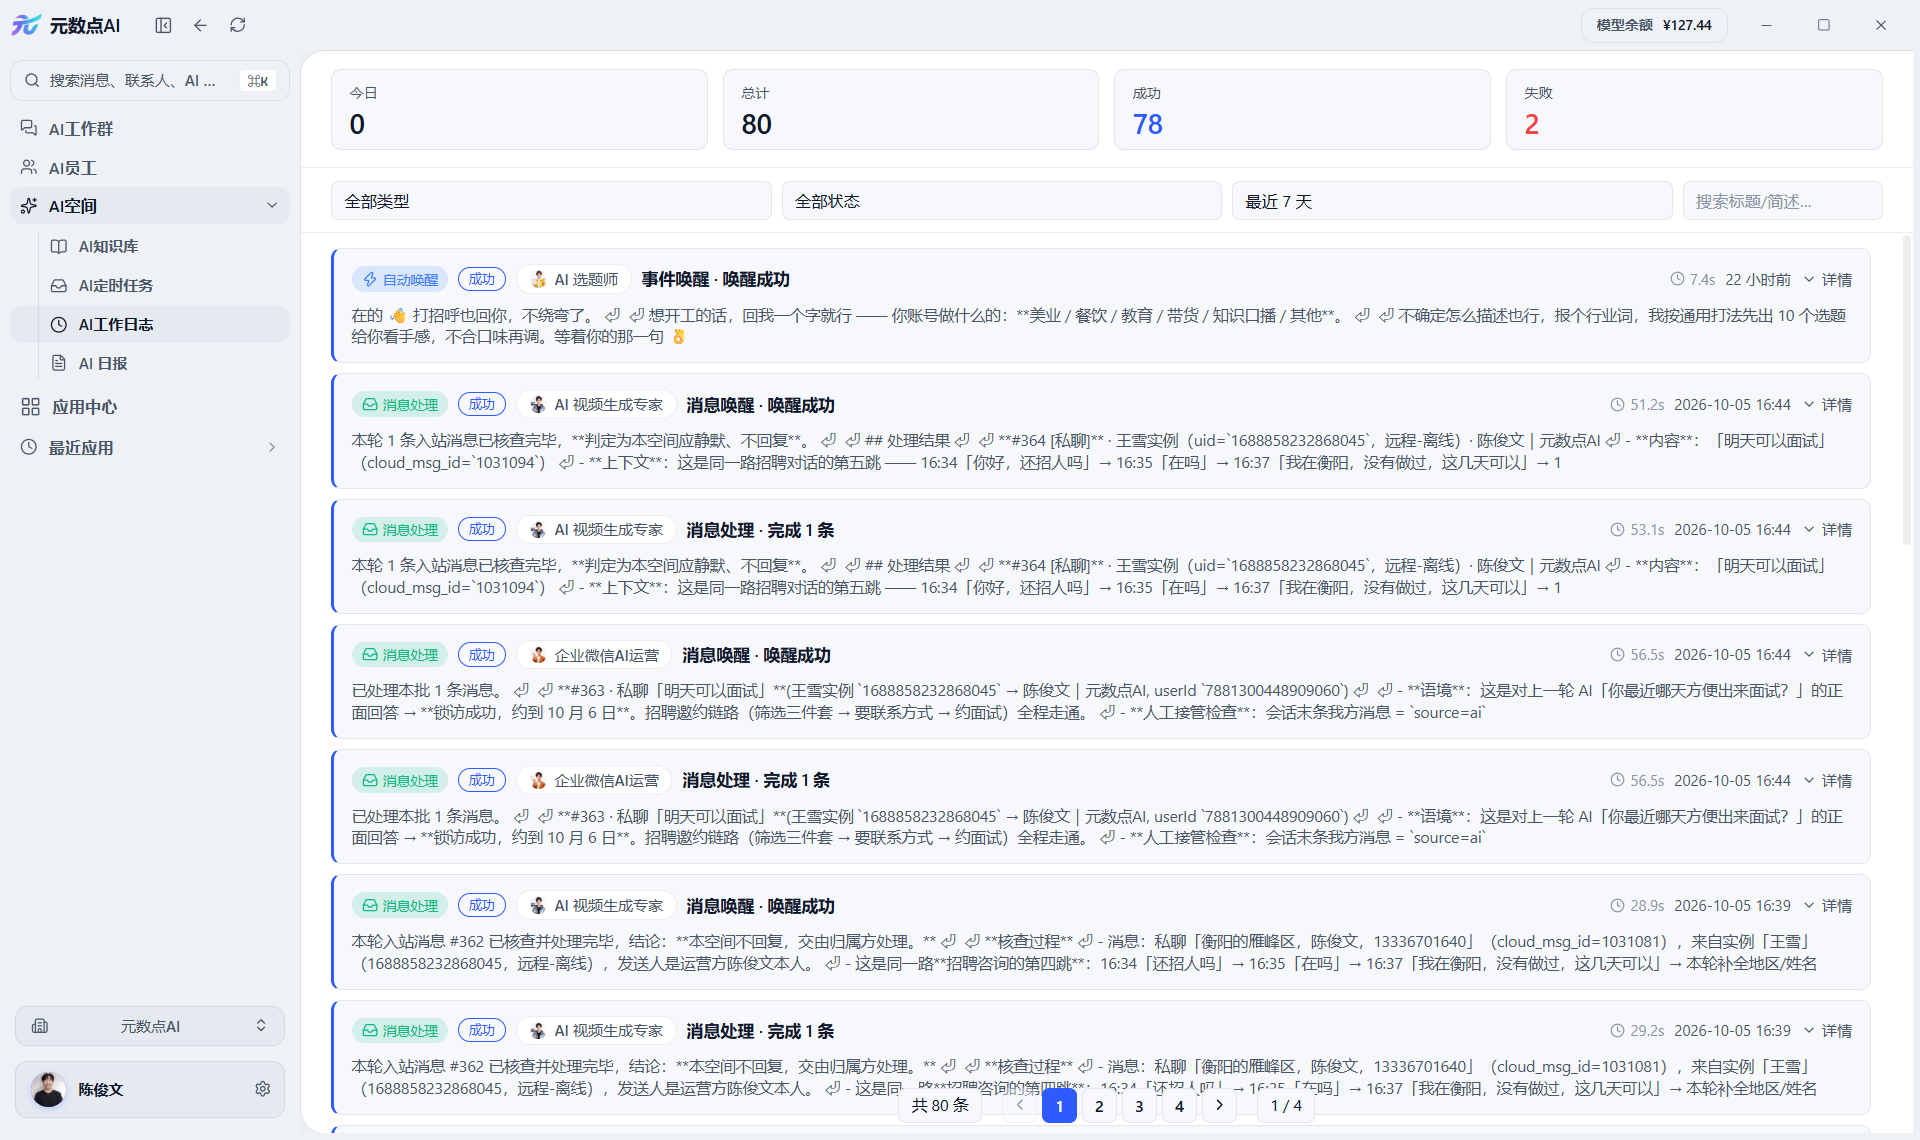Go to page 2 of the logs
1920x1140 pixels.
(x=1099, y=1106)
